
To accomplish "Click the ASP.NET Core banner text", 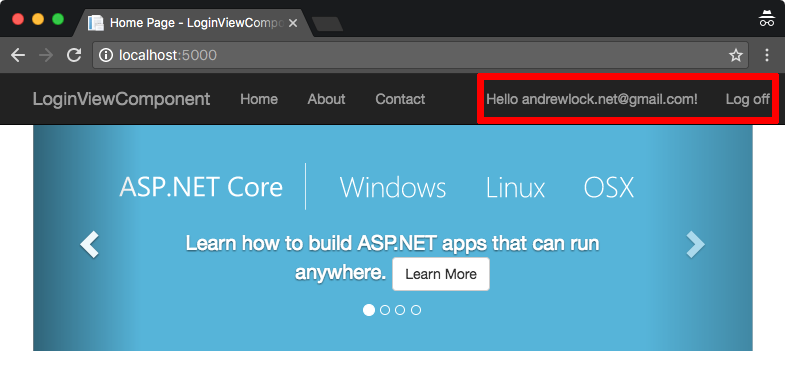I will coord(201,187).
